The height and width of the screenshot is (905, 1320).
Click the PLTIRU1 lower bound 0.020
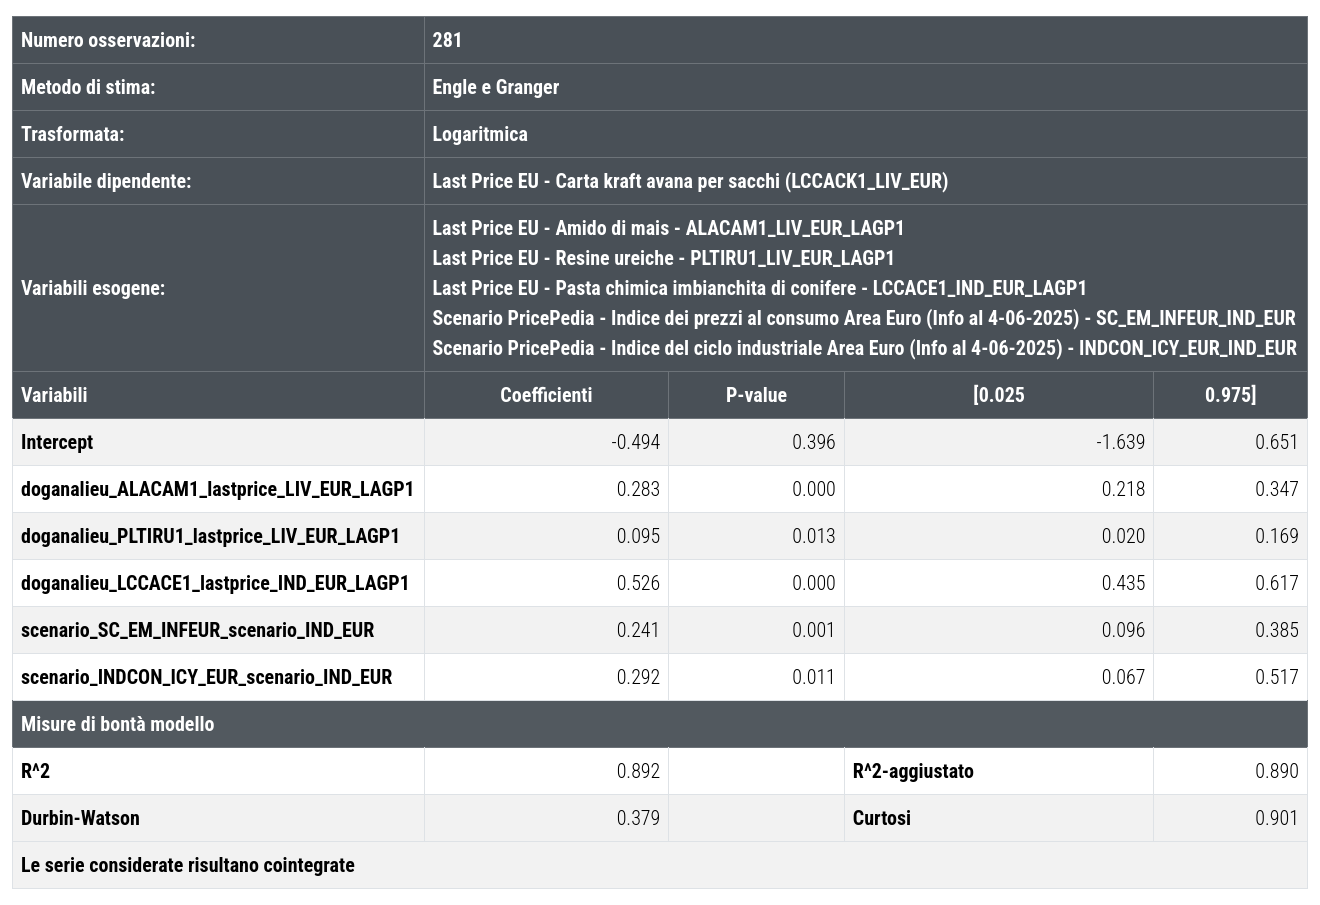(1123, 536)
